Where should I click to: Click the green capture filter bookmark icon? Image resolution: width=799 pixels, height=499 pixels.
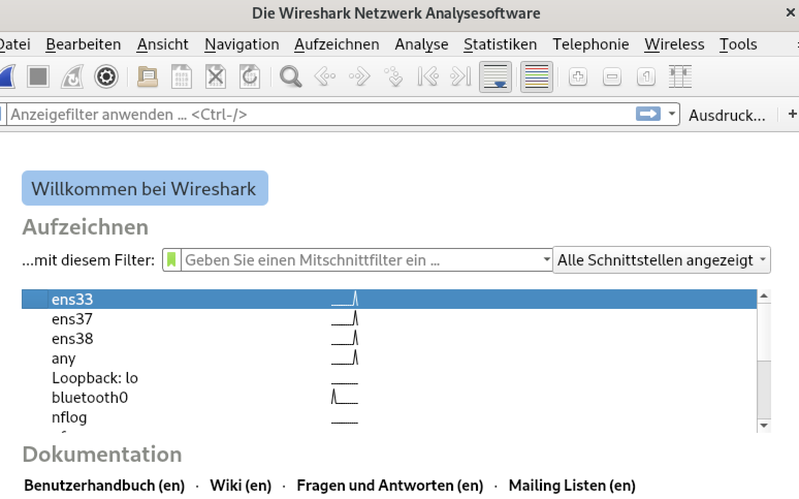[172, 260]
